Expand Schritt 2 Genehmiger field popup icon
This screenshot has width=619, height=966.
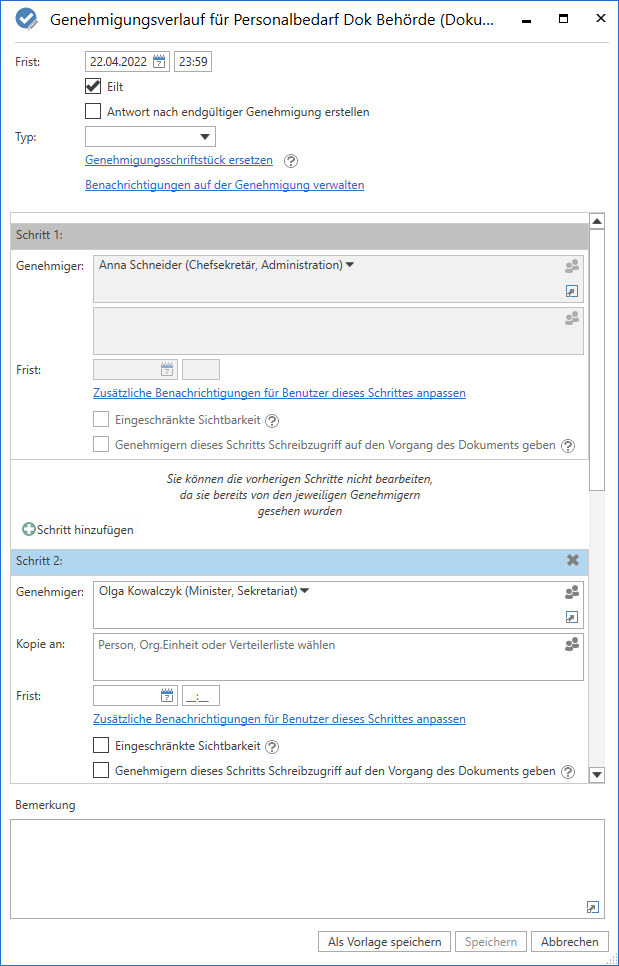572,618
